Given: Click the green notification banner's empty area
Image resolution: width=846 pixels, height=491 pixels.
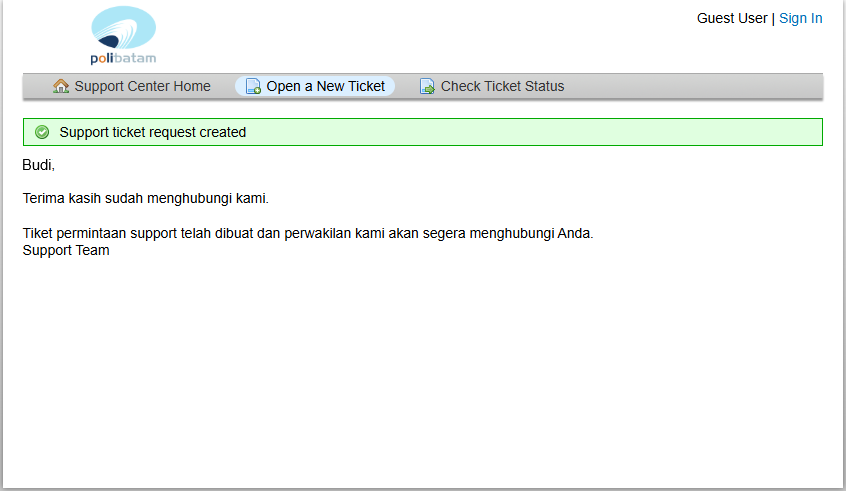Looking at the screenshot, I should (x=550, y=132).
